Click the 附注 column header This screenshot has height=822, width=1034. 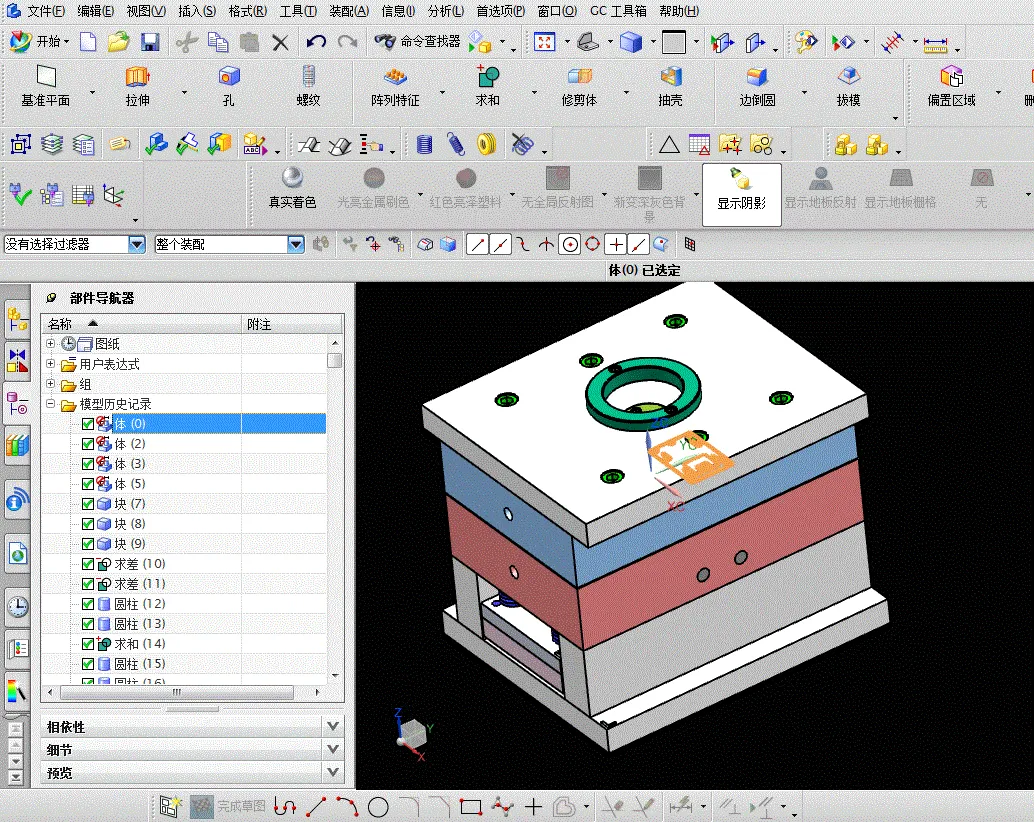(x=292, y=324)
